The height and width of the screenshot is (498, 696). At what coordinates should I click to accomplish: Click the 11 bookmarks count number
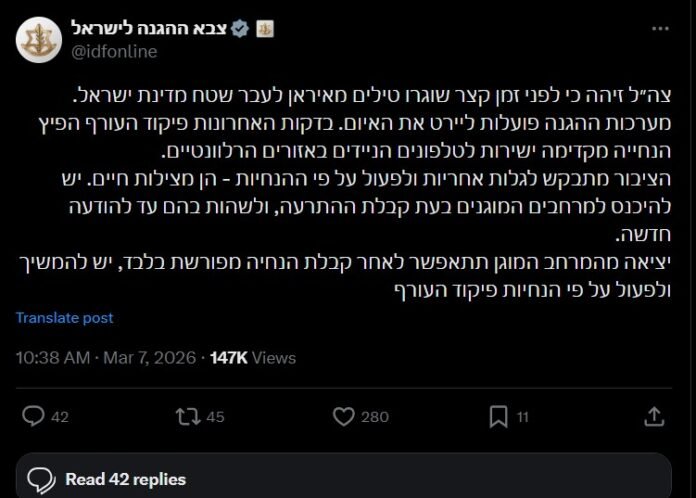523,416
